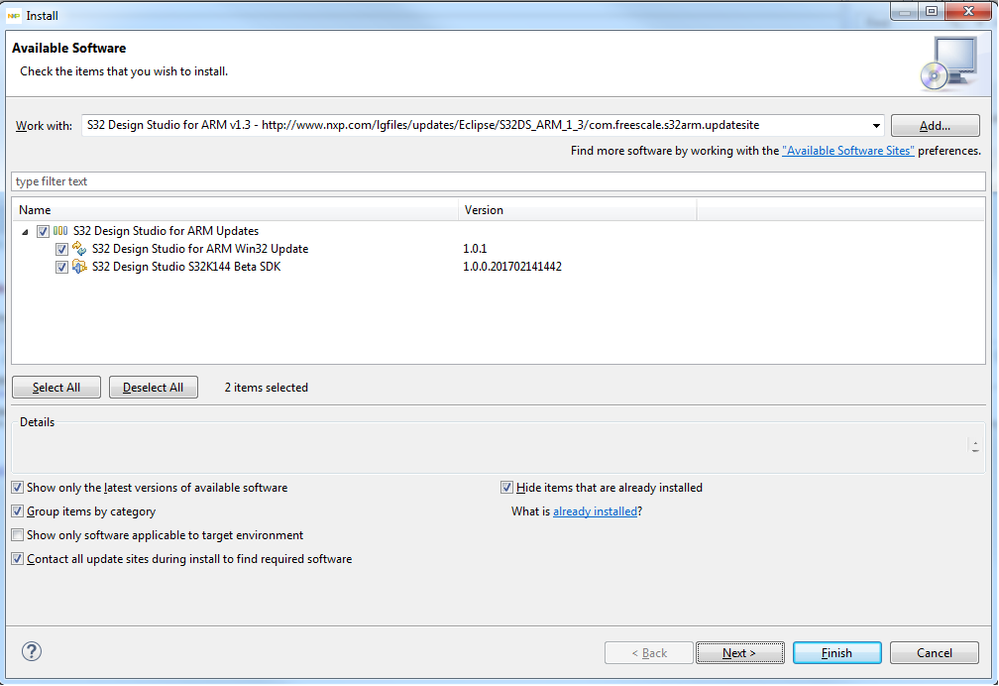This screenshot has height=686, width=999.
Task: Open the already installed link
Action: [x=595, y=511]
